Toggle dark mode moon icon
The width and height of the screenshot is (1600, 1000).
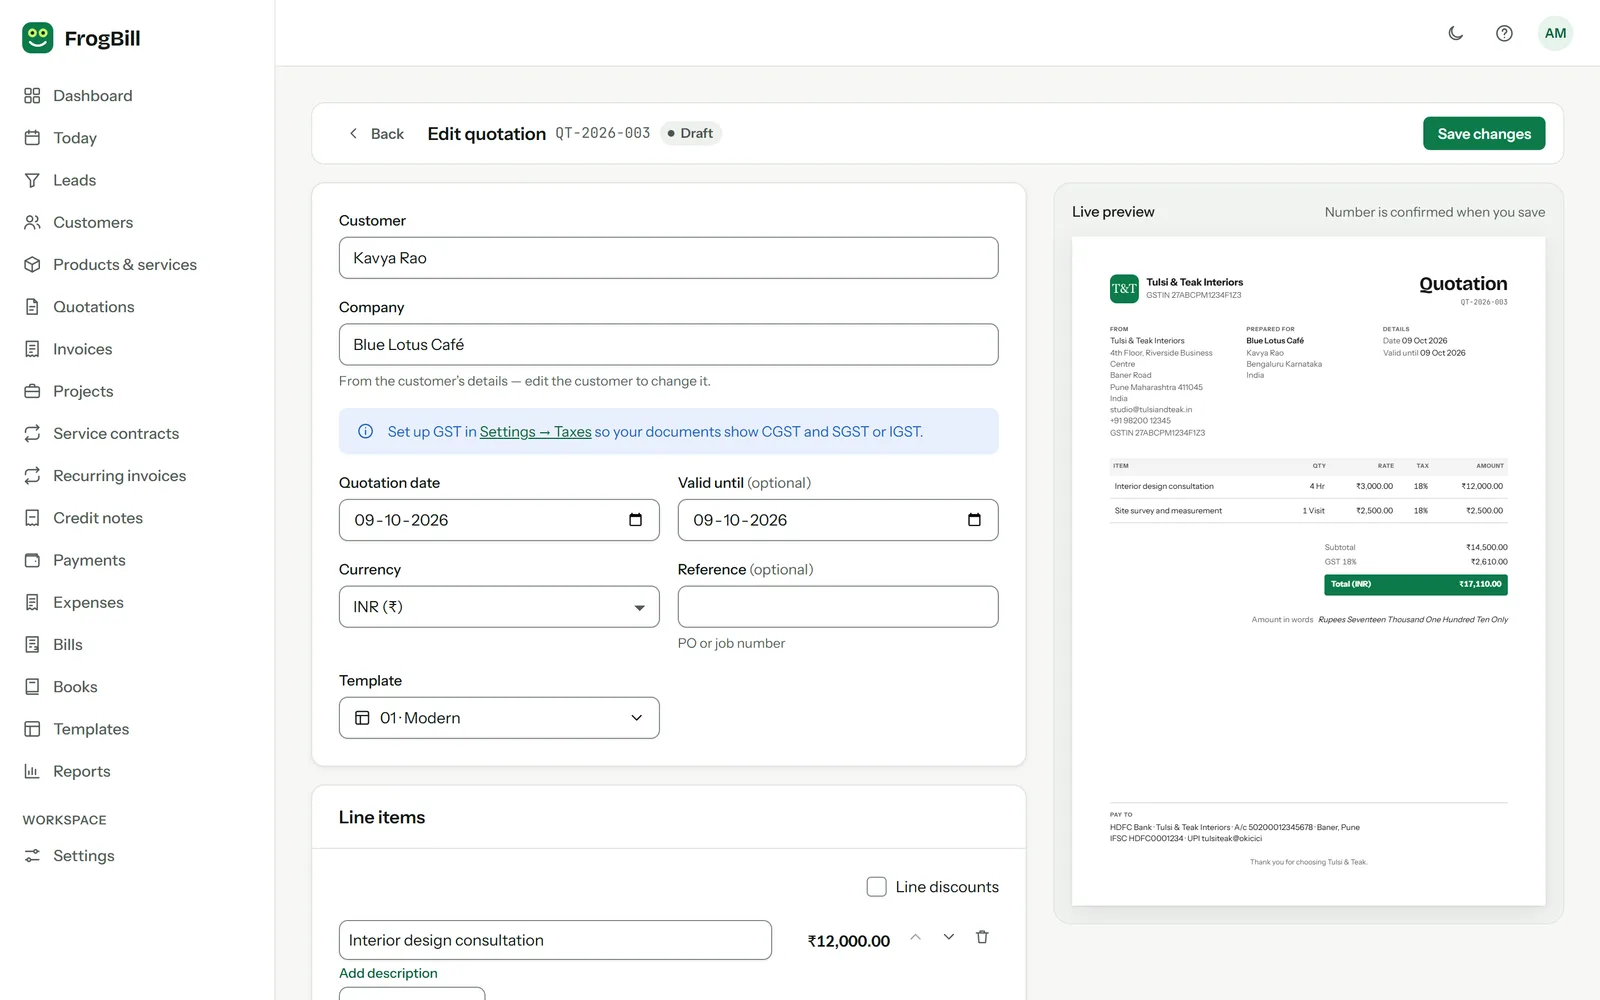click(x=1456, y=33)
